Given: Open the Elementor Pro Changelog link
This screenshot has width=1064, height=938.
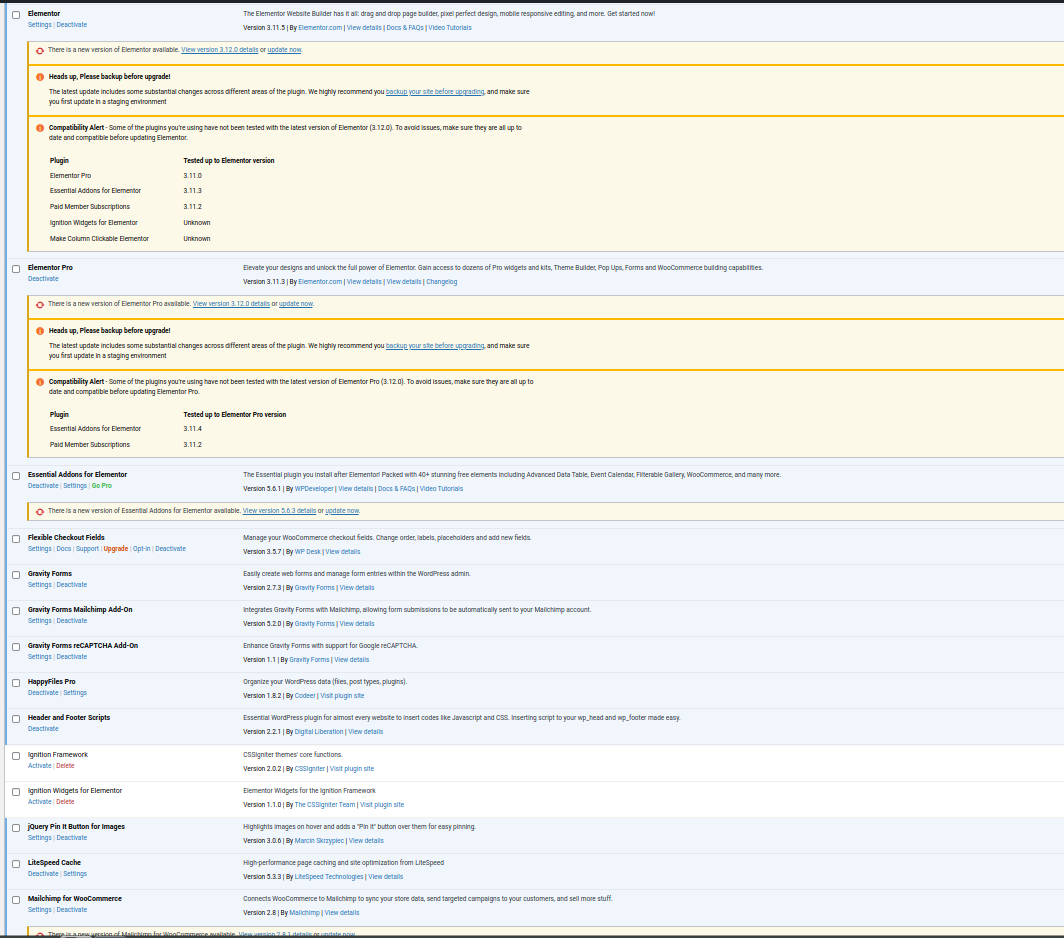Looking at the screenshot, I should (441, 282).
